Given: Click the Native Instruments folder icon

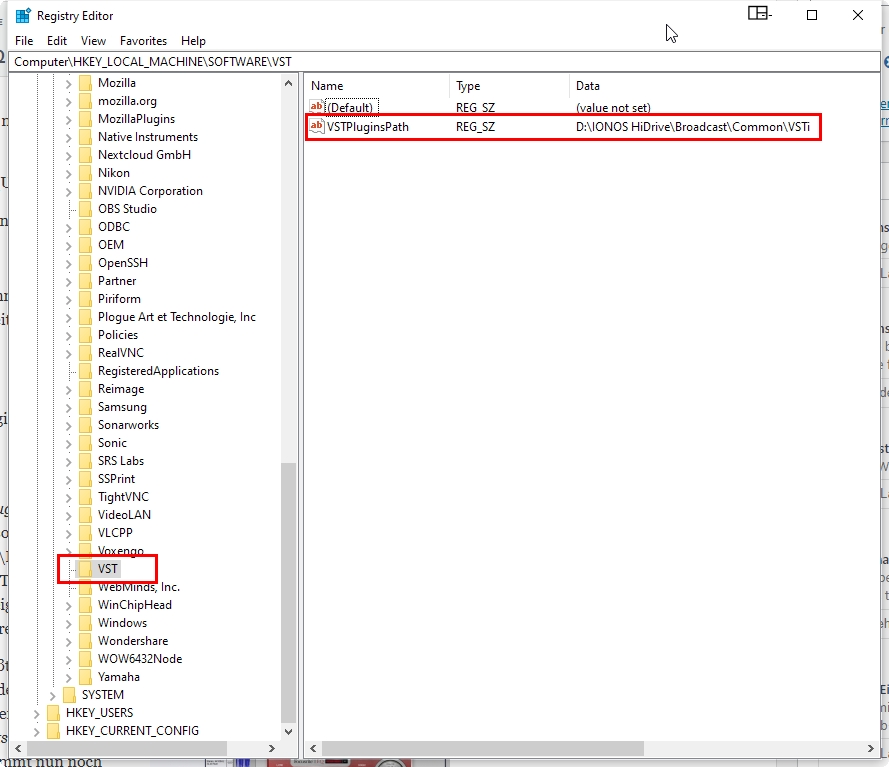Looking at the screenshot, I should 86,137.
